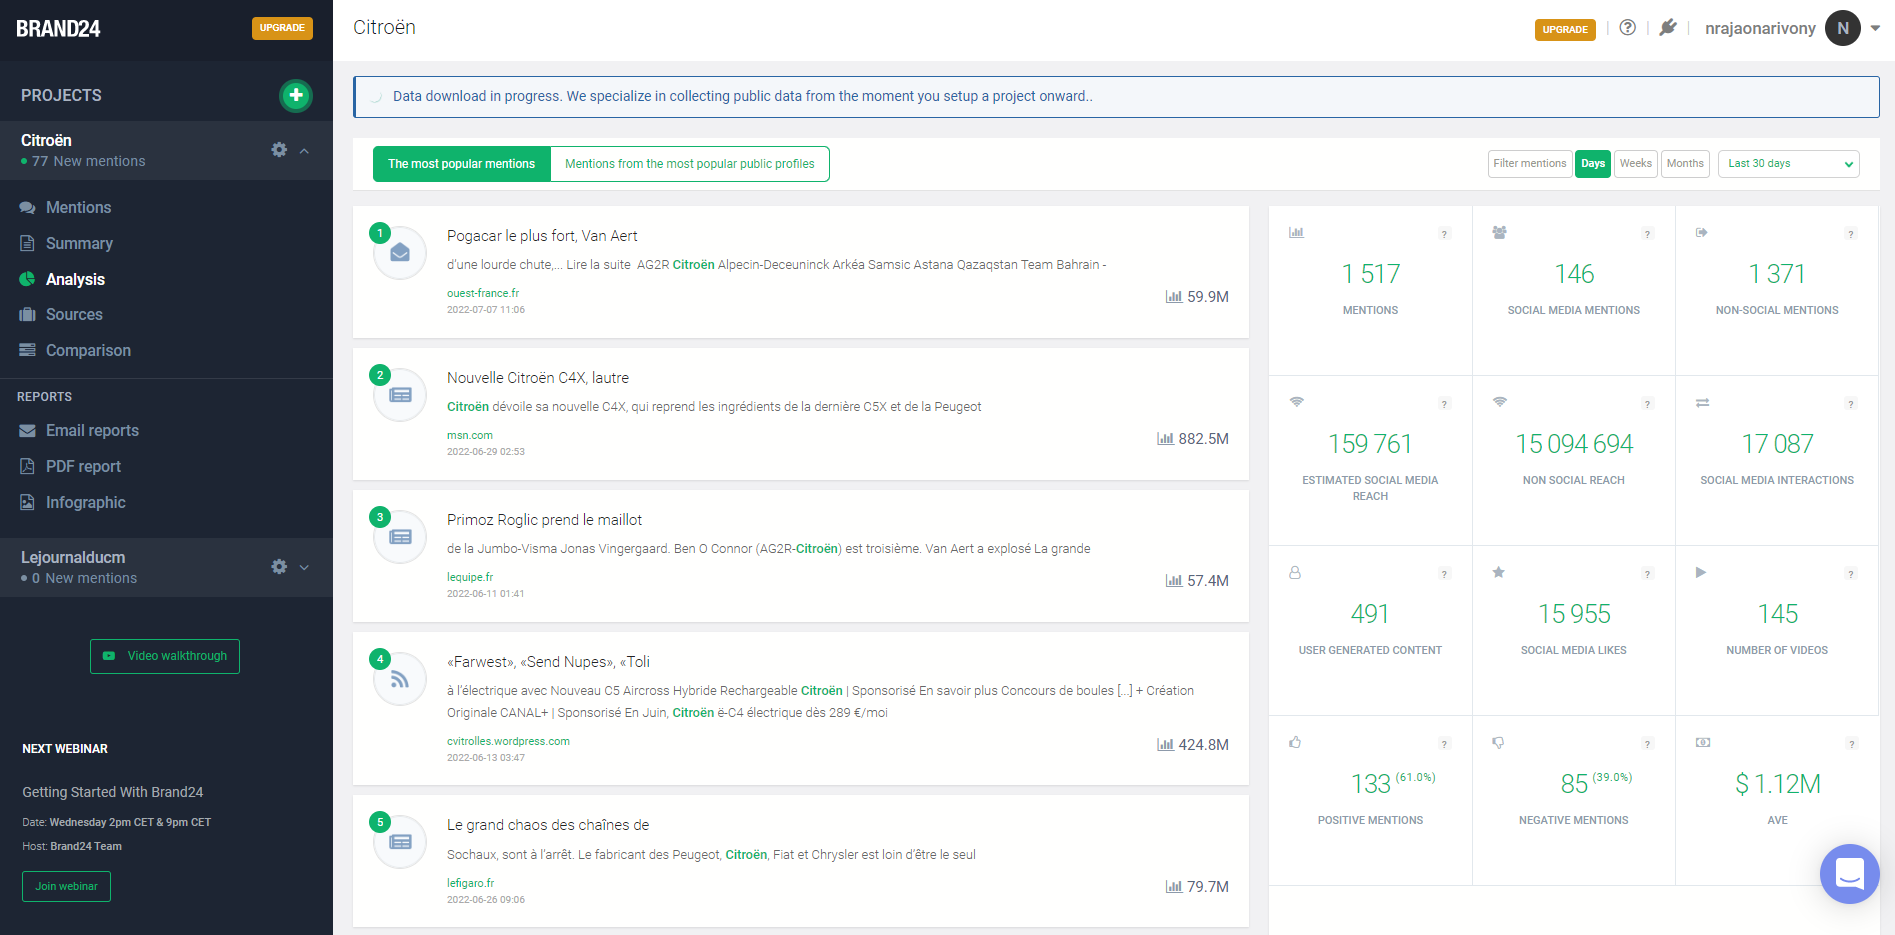The width and height of the screenshot is (1895, 935).
Task: Open the Sources page
Action: click(74, 314)
